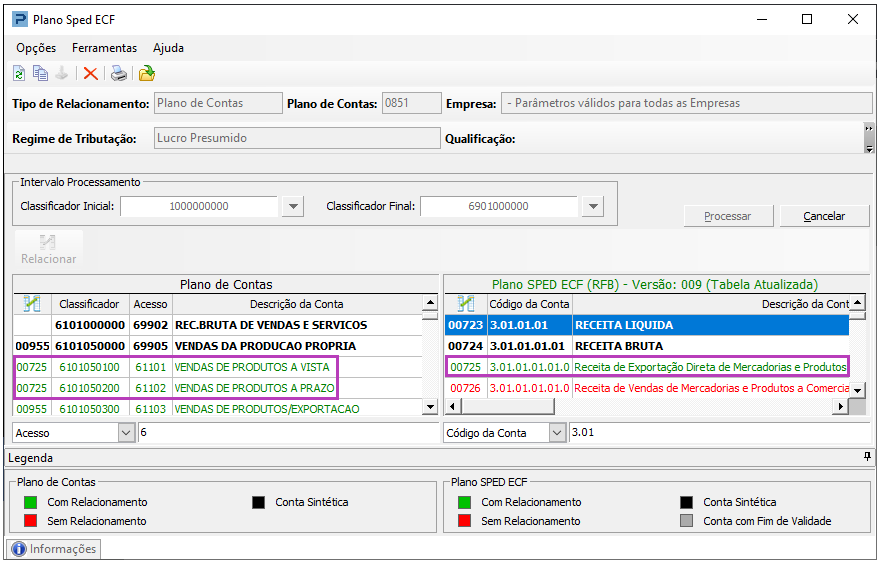Viewport: 881px width, 565px height.
Task: Click the Acesso column header
Action: [x=151, y=304]
